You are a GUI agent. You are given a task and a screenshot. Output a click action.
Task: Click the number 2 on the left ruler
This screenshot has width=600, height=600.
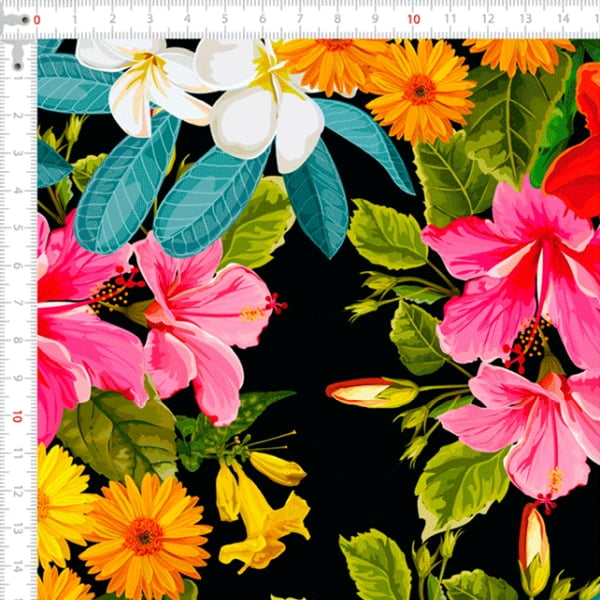[x=18, y=116]
